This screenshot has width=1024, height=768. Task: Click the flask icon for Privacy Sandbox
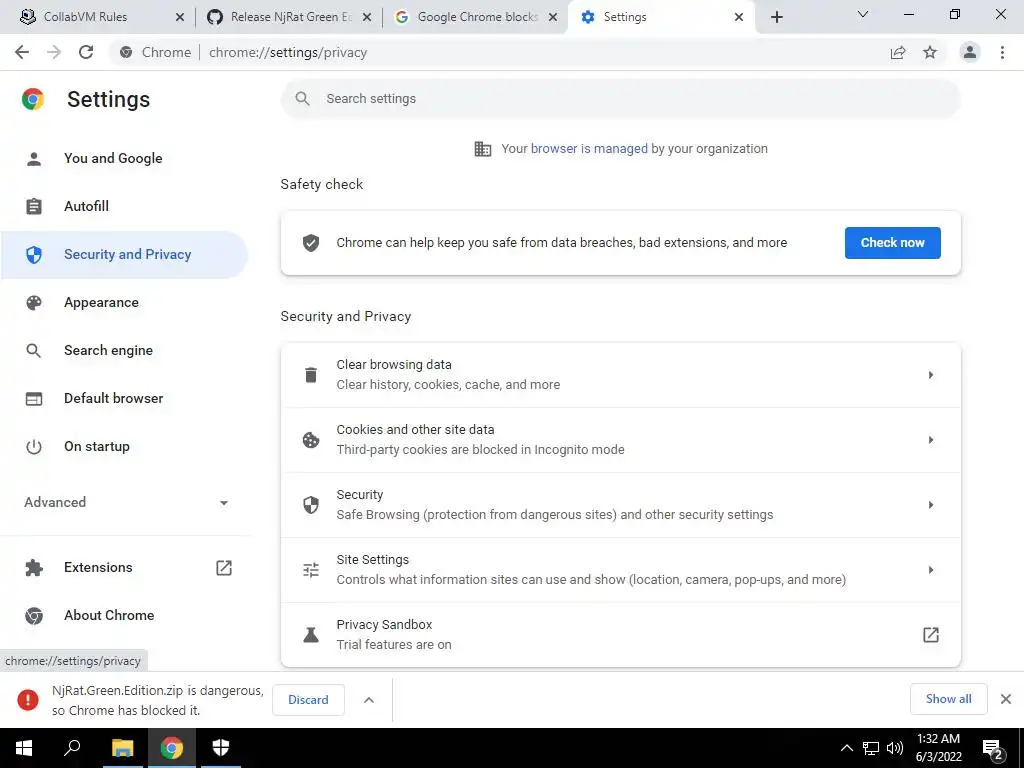pyautogui.click(x=311, y=635)
